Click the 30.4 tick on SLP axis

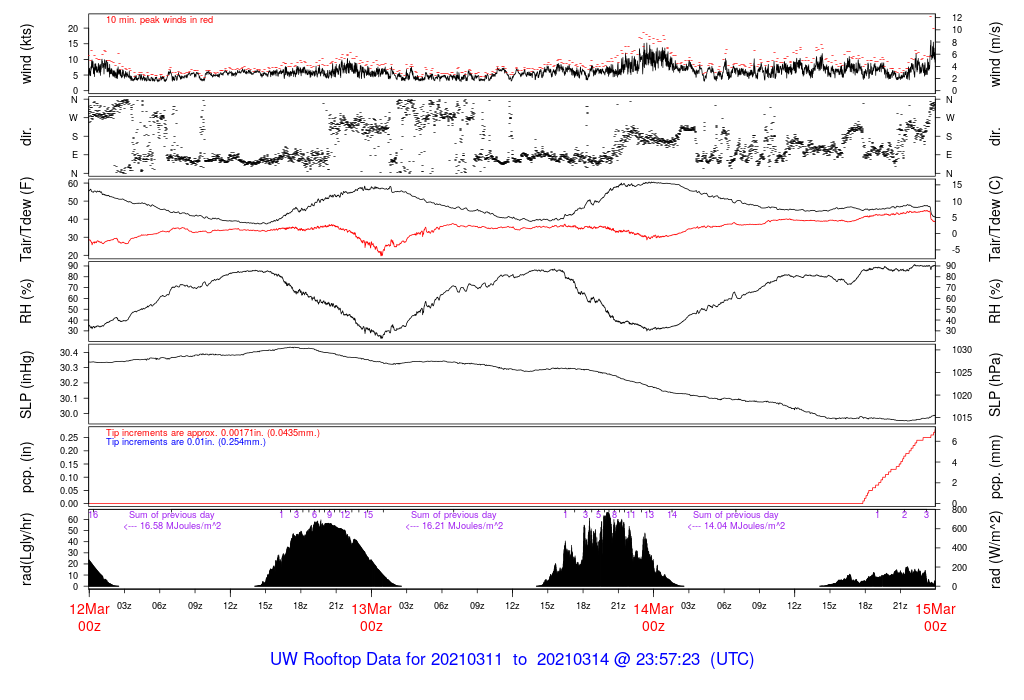[69, 353]
